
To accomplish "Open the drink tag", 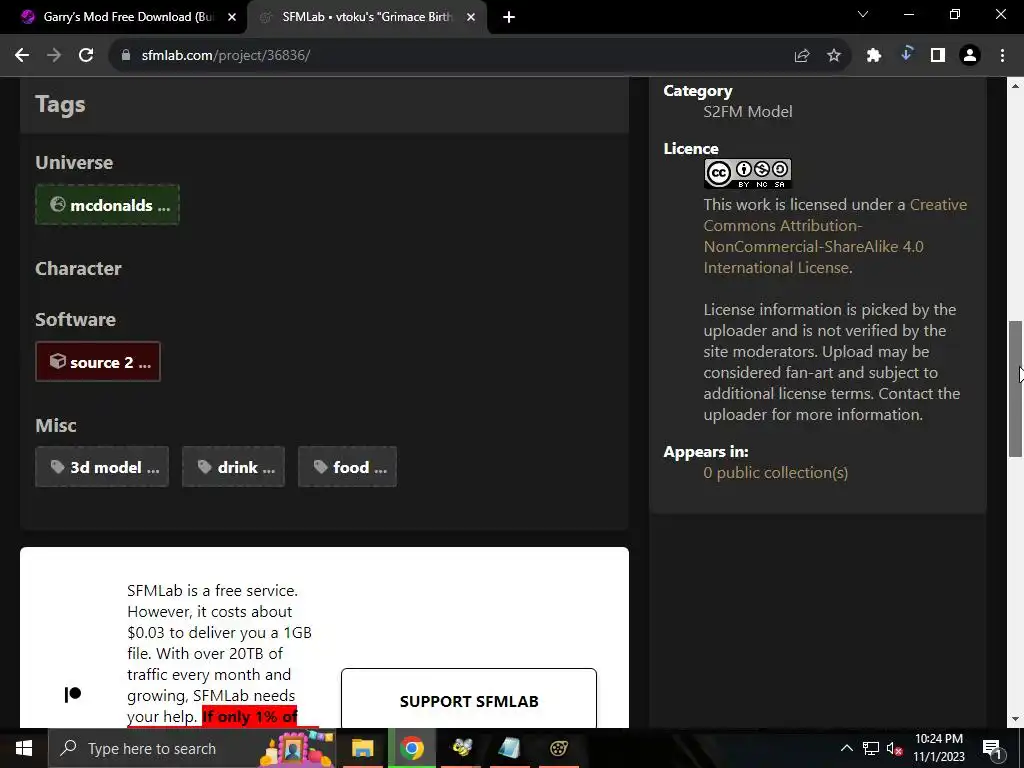I will pos(233,467).
